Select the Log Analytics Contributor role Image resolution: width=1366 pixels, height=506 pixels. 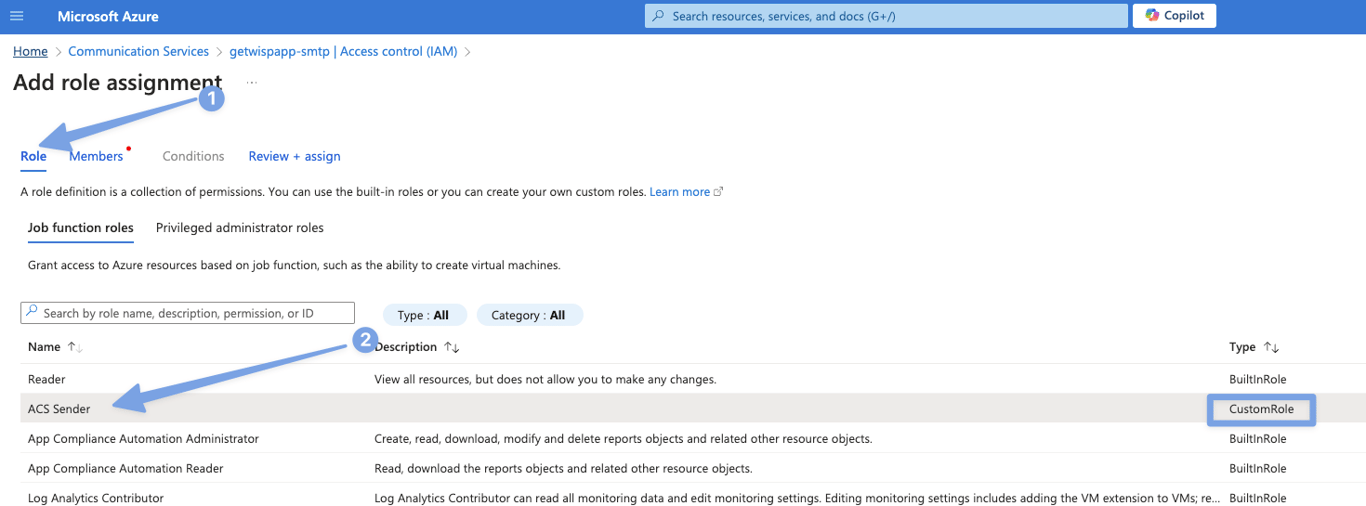tap(96, 498)
